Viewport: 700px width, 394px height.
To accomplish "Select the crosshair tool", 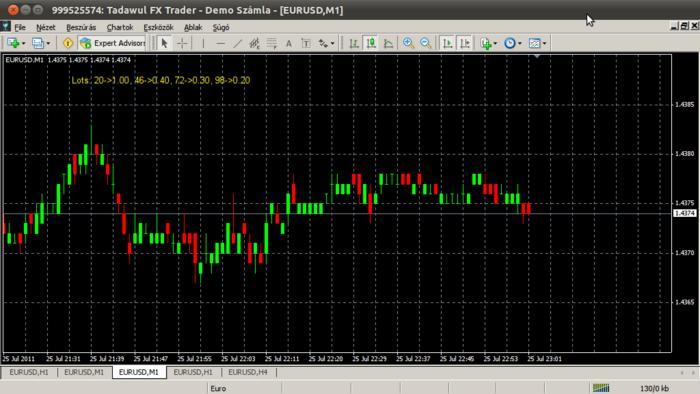I will tap(182, 43).
